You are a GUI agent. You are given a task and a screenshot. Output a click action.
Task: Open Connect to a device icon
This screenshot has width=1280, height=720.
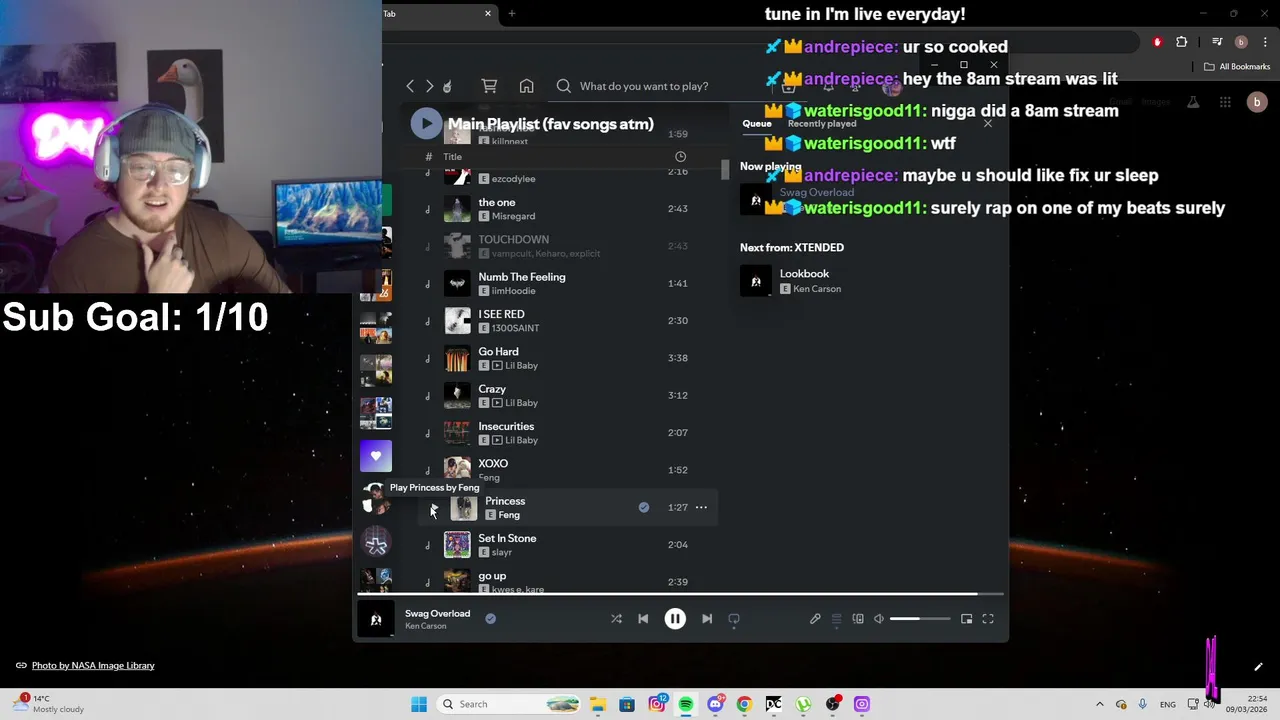coord(858,619)
